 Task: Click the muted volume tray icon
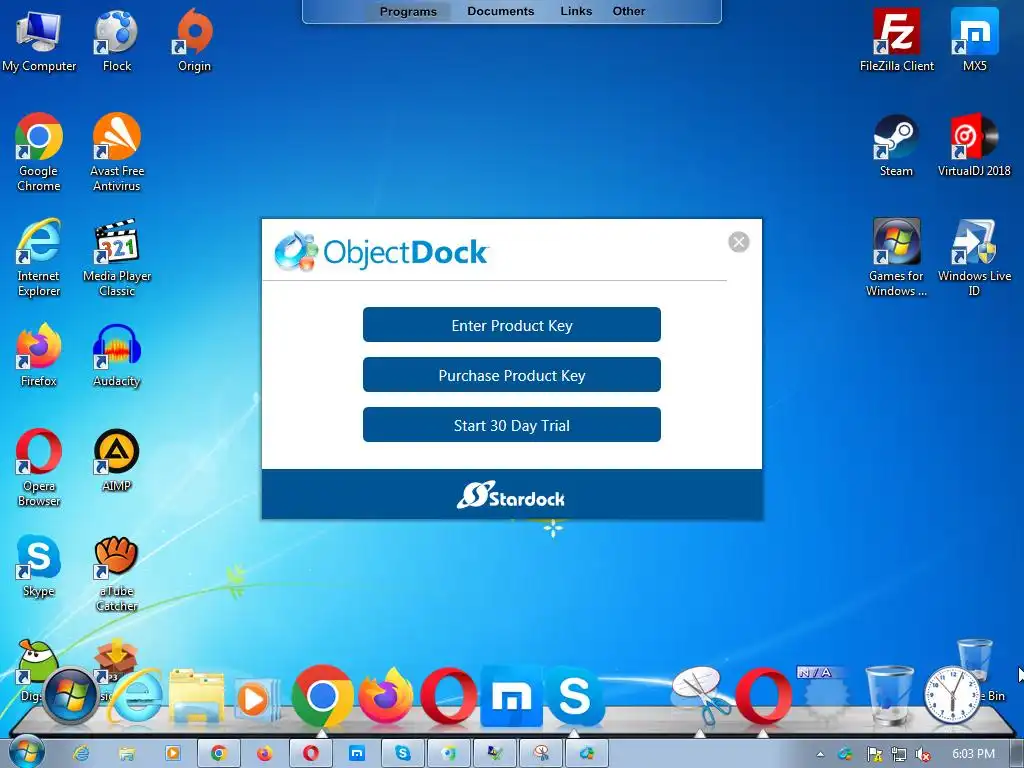[x=923, y=754]
